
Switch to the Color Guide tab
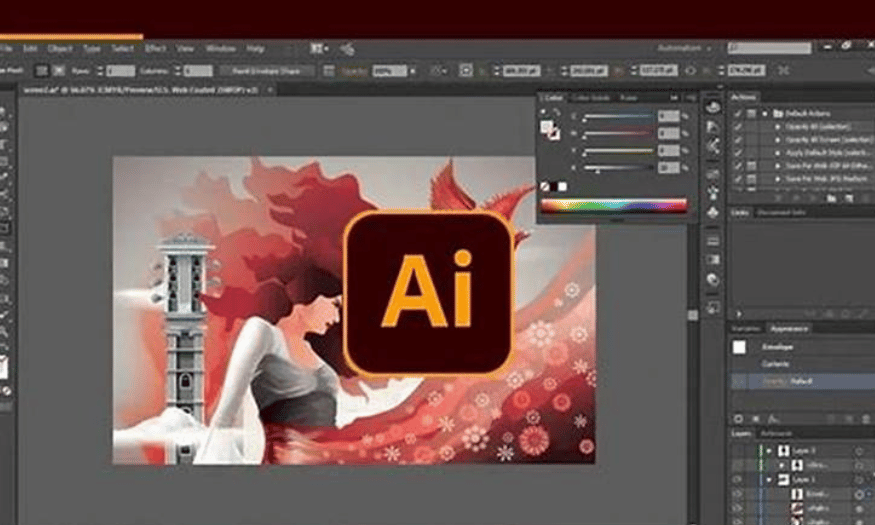coord(591,98)
